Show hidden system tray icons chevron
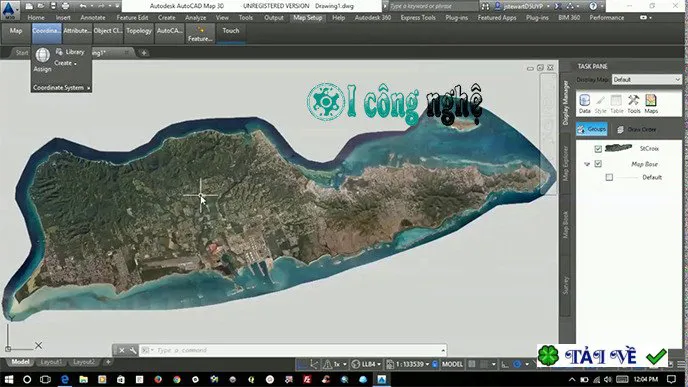Viewport: 688px width, 387px height. (x=572, y=380)
